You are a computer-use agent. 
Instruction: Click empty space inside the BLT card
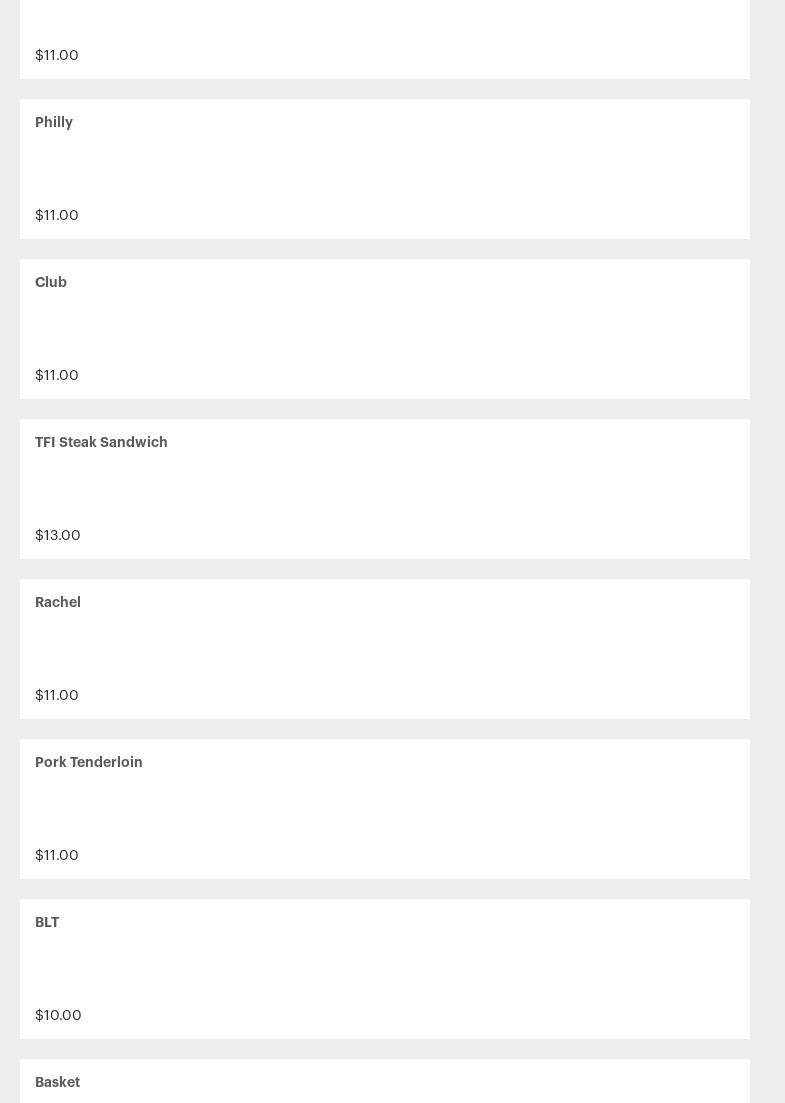pos(400,968)
